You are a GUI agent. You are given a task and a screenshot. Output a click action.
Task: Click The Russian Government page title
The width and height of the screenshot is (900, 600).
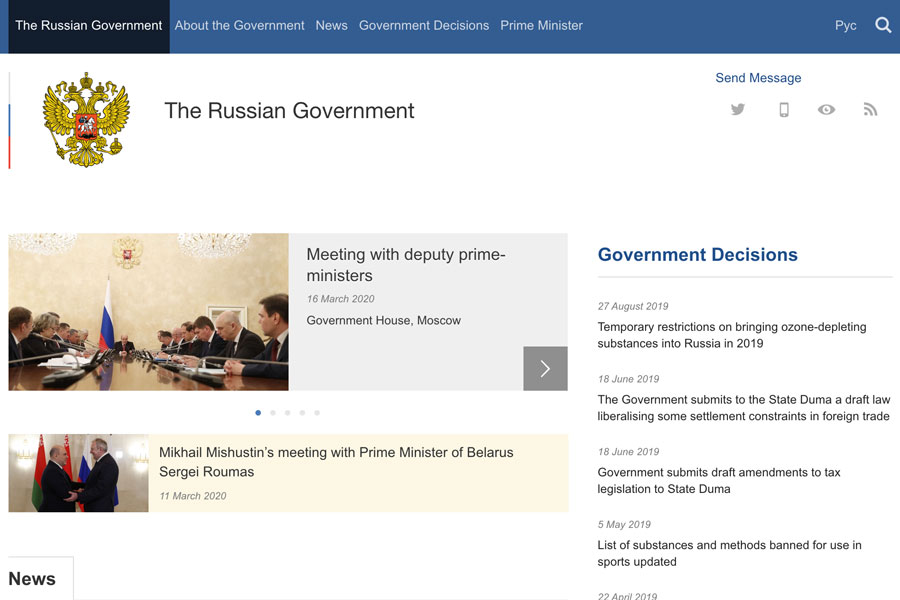[289, 111]
